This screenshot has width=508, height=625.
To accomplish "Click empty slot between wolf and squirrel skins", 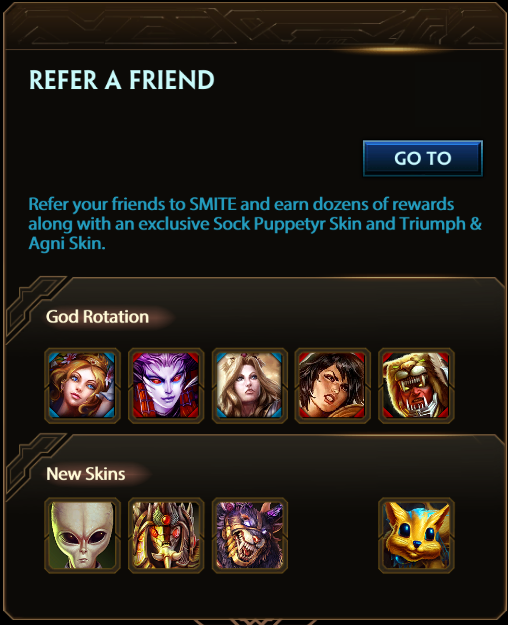I will 333,535.
